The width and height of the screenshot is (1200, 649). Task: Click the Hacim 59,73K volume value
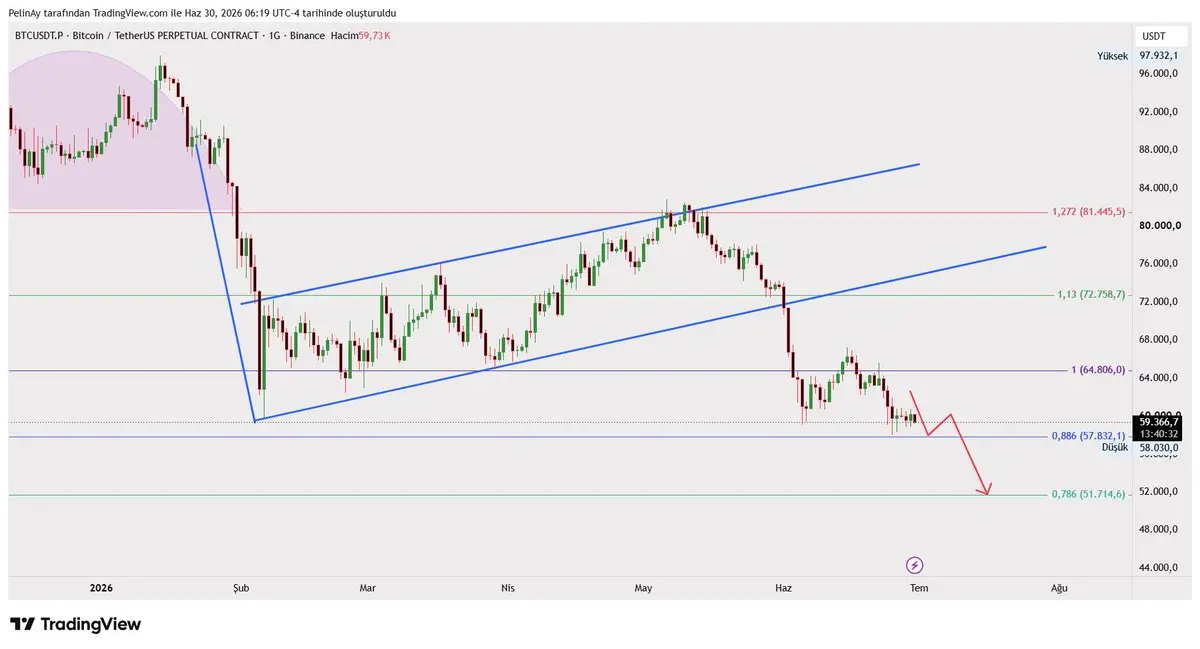click(359, 35)
